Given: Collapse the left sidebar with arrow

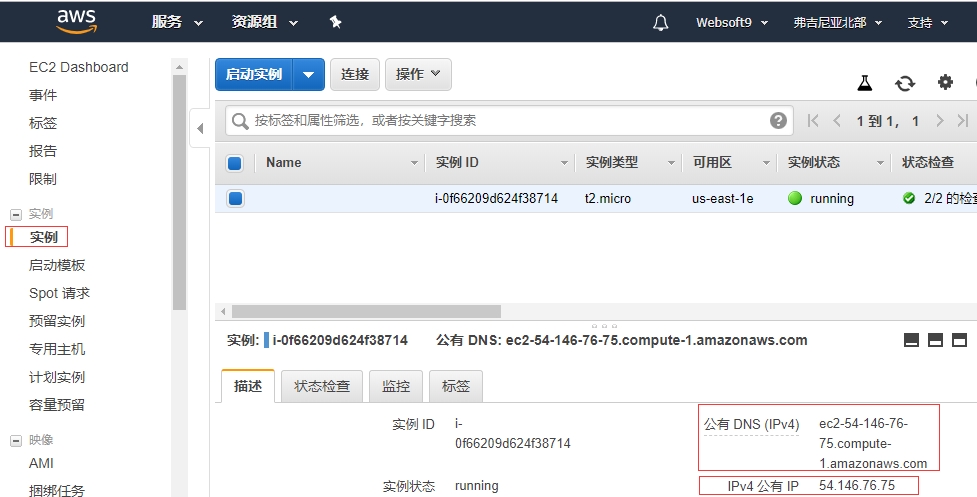Looking at the screenshot, I should point(200,128).
